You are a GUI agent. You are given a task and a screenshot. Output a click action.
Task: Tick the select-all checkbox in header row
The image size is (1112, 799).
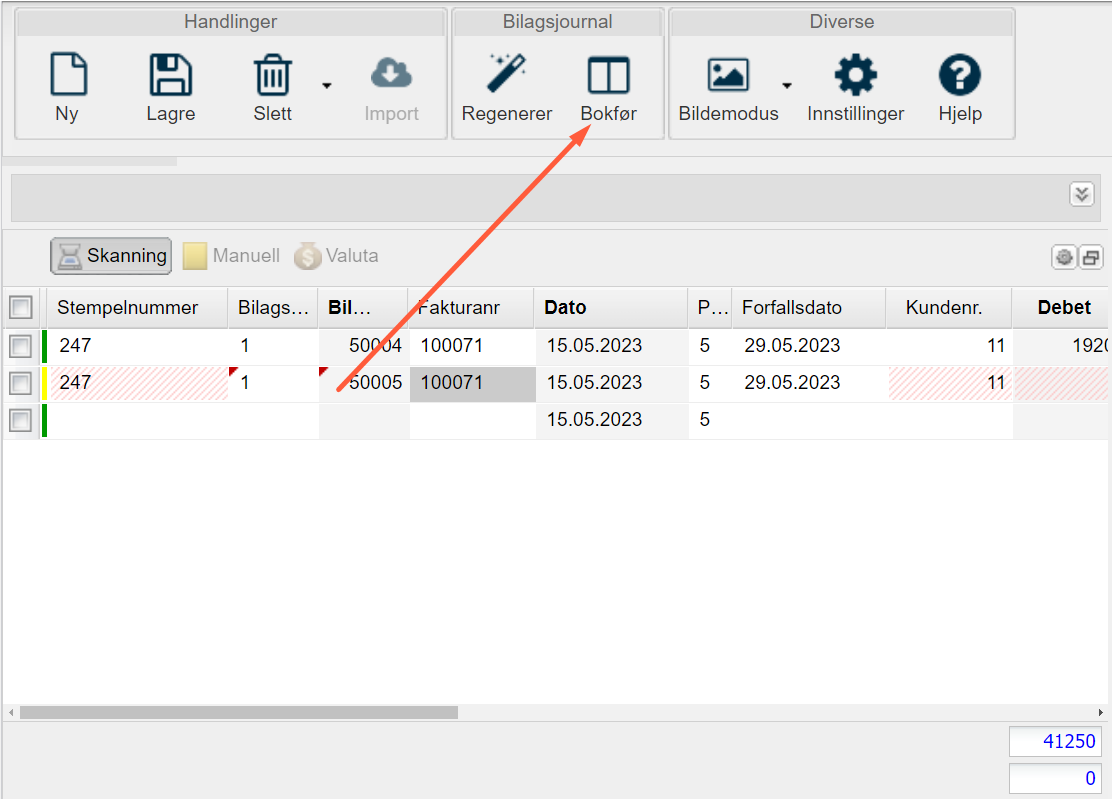20,308
